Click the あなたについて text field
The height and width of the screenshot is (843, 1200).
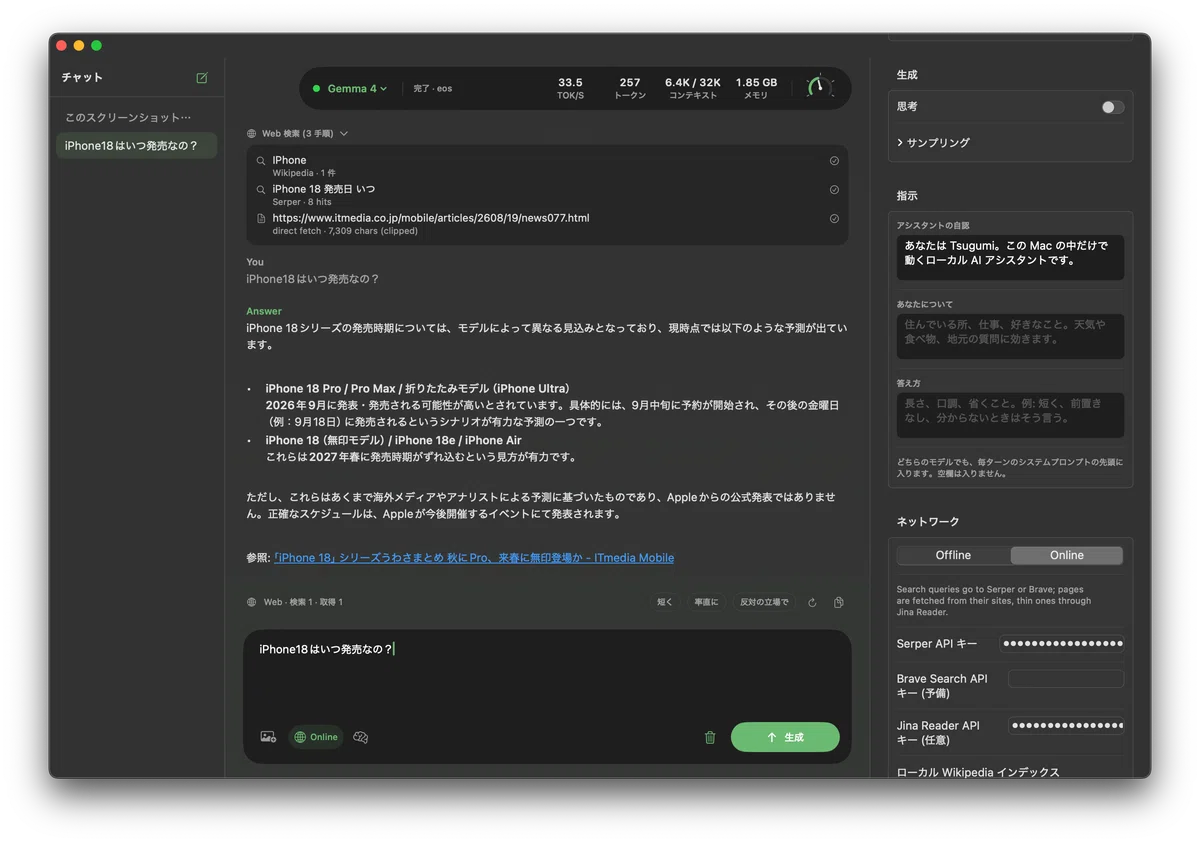(x=1010, y=336)
